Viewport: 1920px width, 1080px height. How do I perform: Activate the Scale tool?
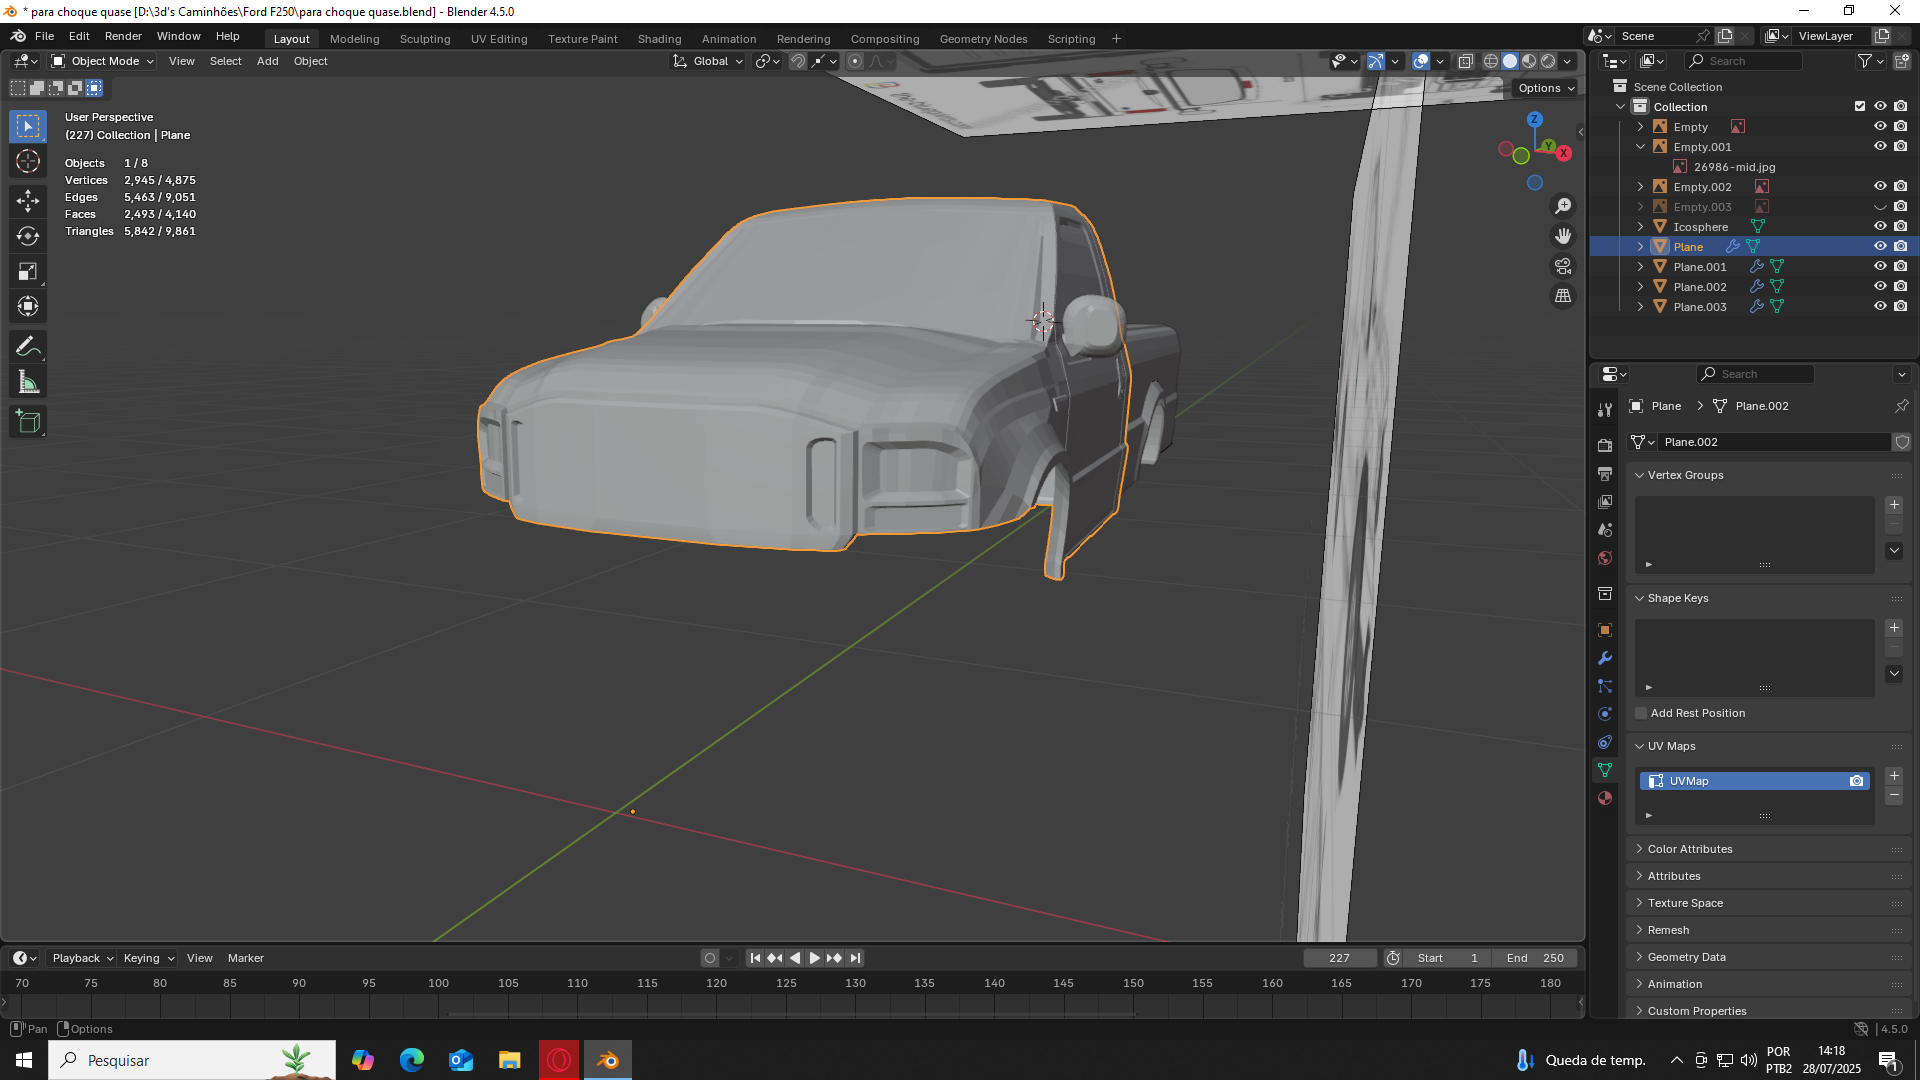click(28, 272)
